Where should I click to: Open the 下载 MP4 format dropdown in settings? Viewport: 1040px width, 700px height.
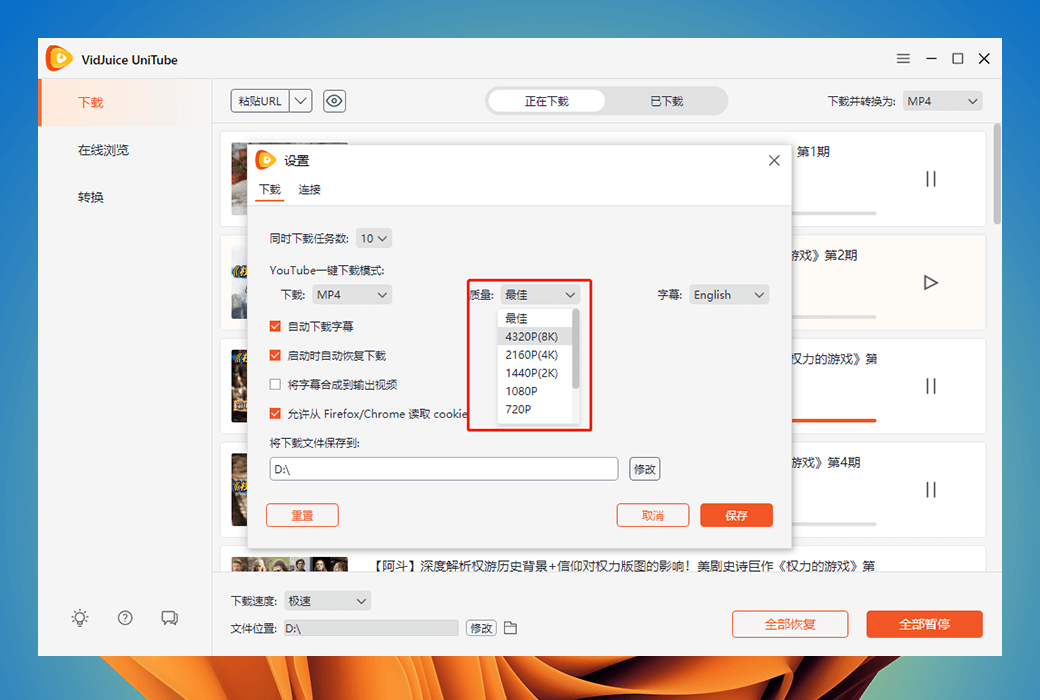(x=352, y=295)
